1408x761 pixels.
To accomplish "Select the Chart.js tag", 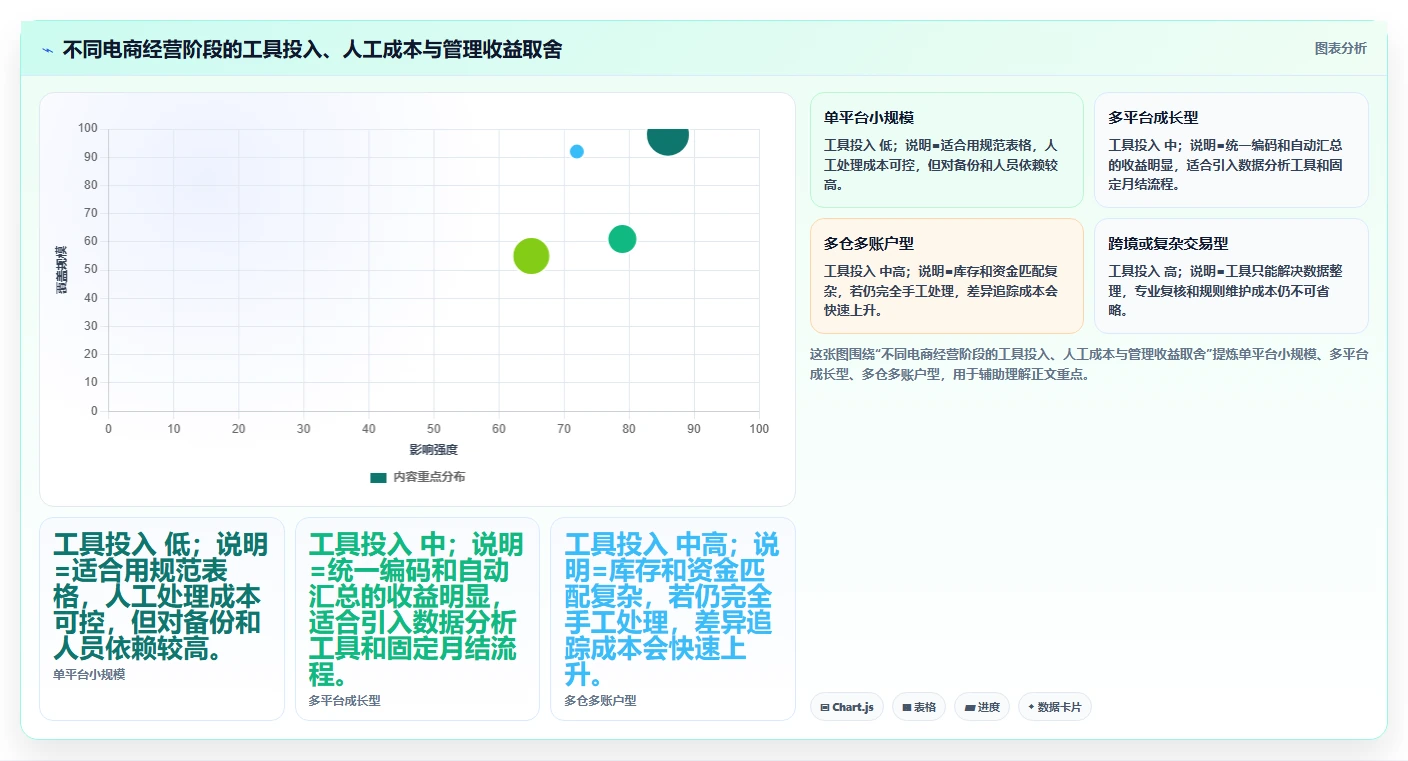I will click(846, 707).
